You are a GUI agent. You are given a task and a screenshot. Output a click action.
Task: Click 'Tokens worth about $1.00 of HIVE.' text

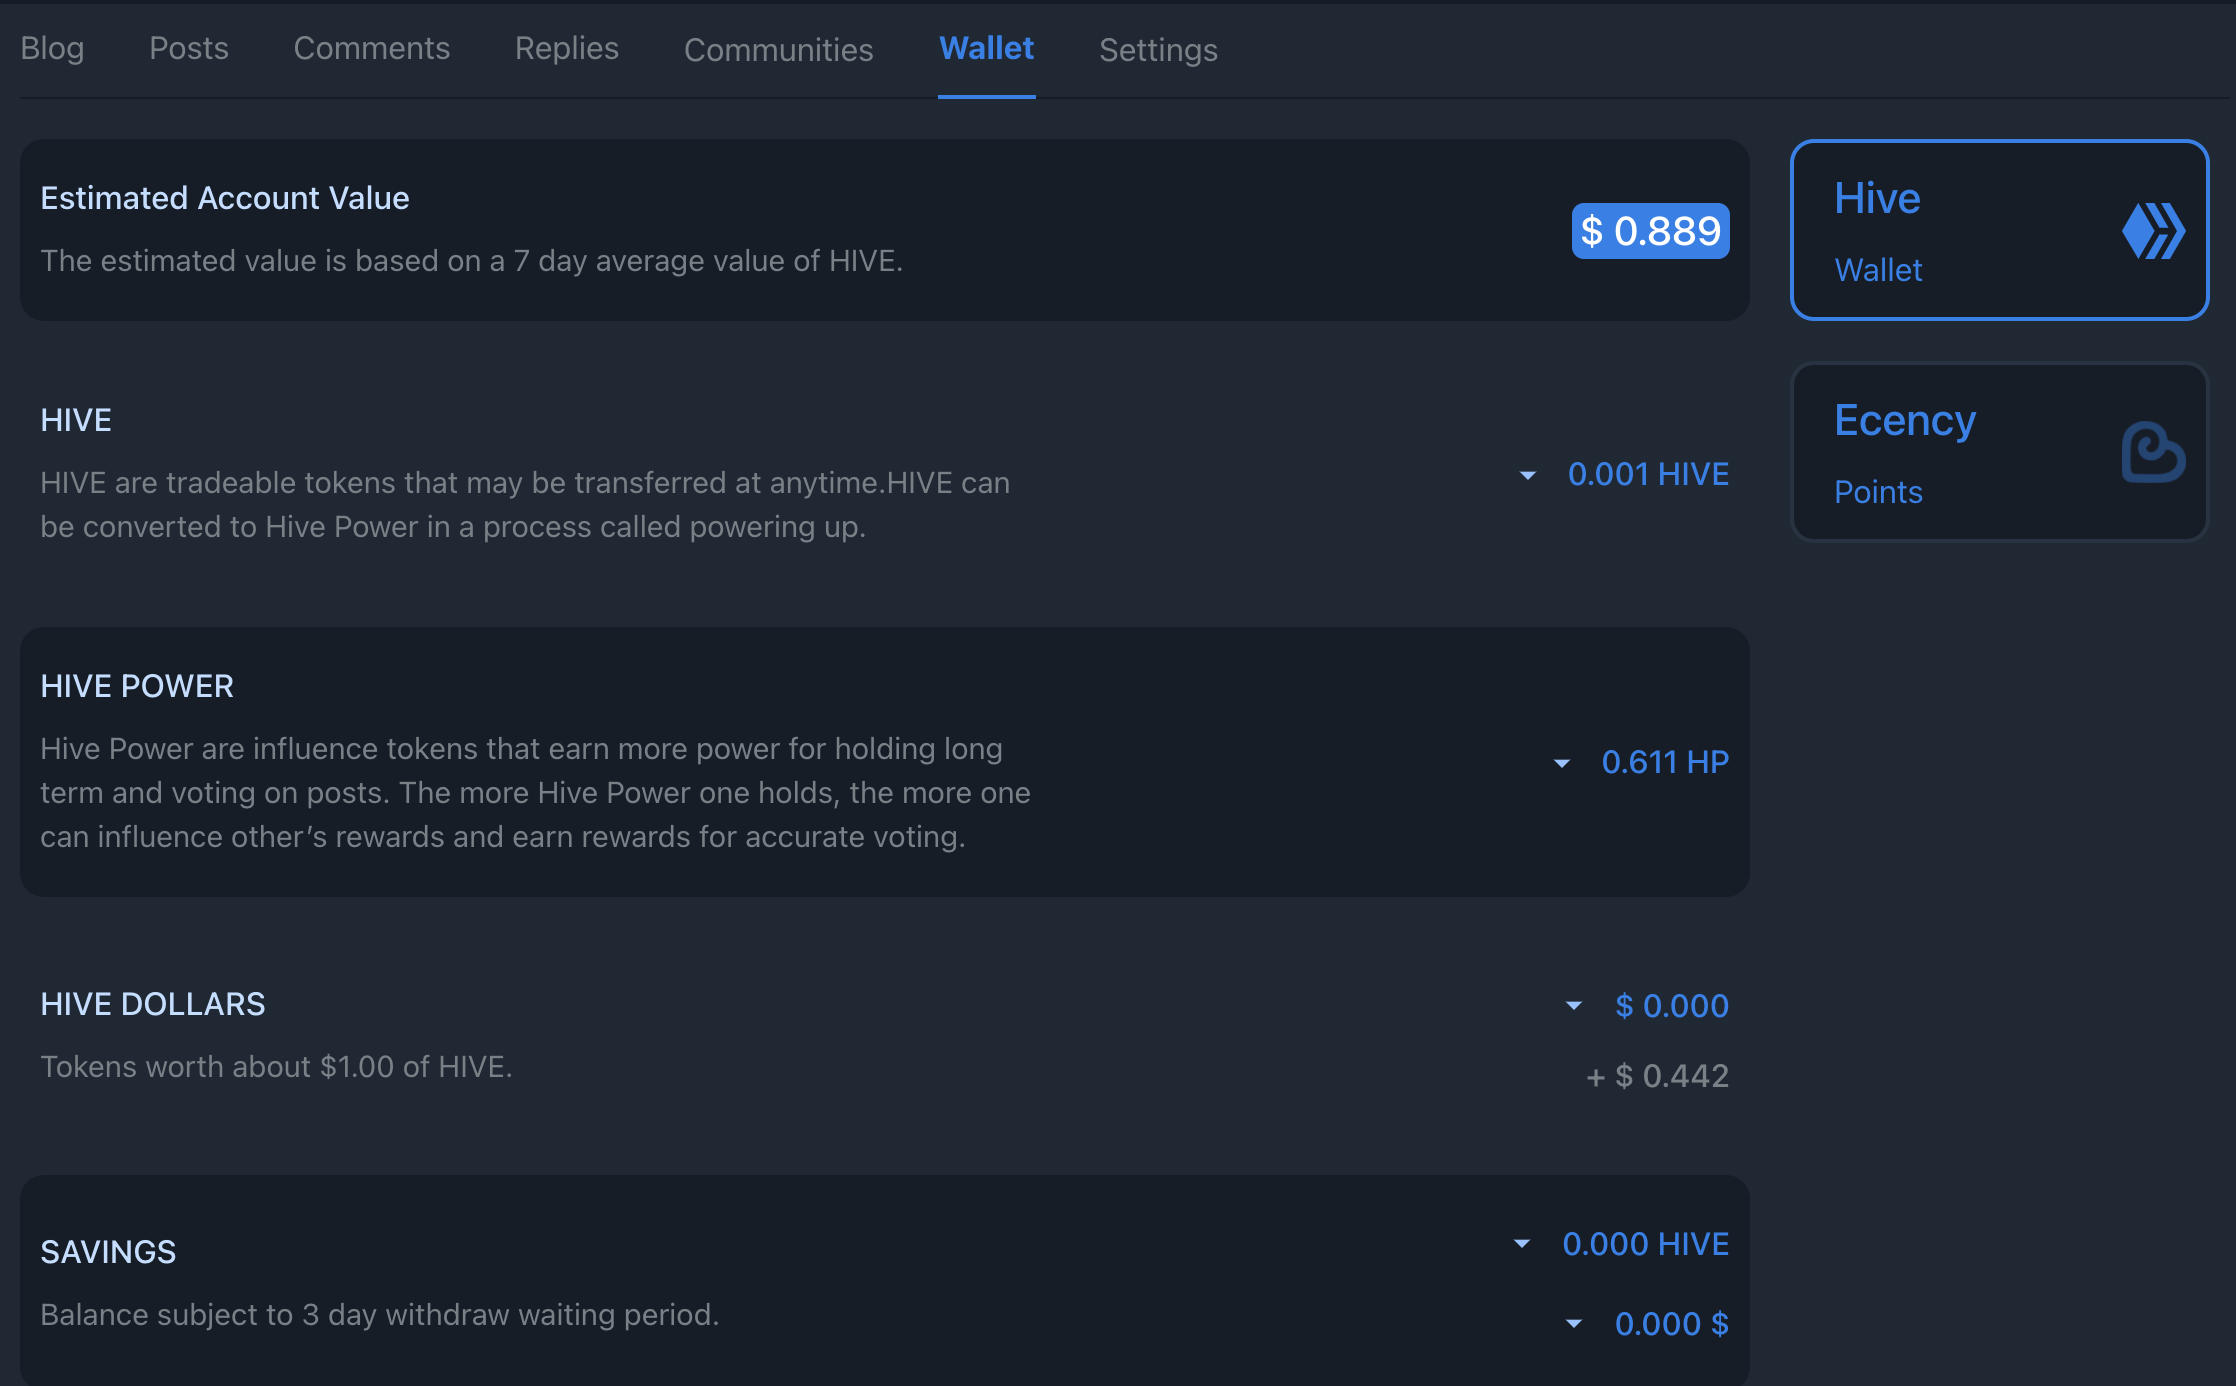pyautogui.click(x=276, y=1067)
